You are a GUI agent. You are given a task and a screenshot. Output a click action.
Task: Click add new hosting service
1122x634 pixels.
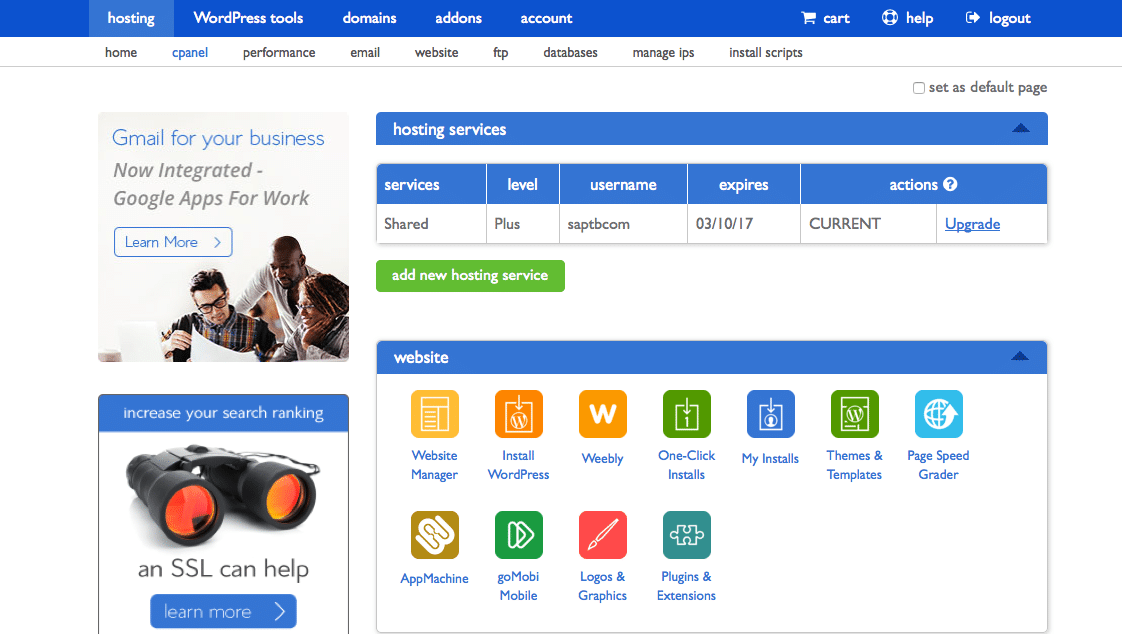pos(470,275)
